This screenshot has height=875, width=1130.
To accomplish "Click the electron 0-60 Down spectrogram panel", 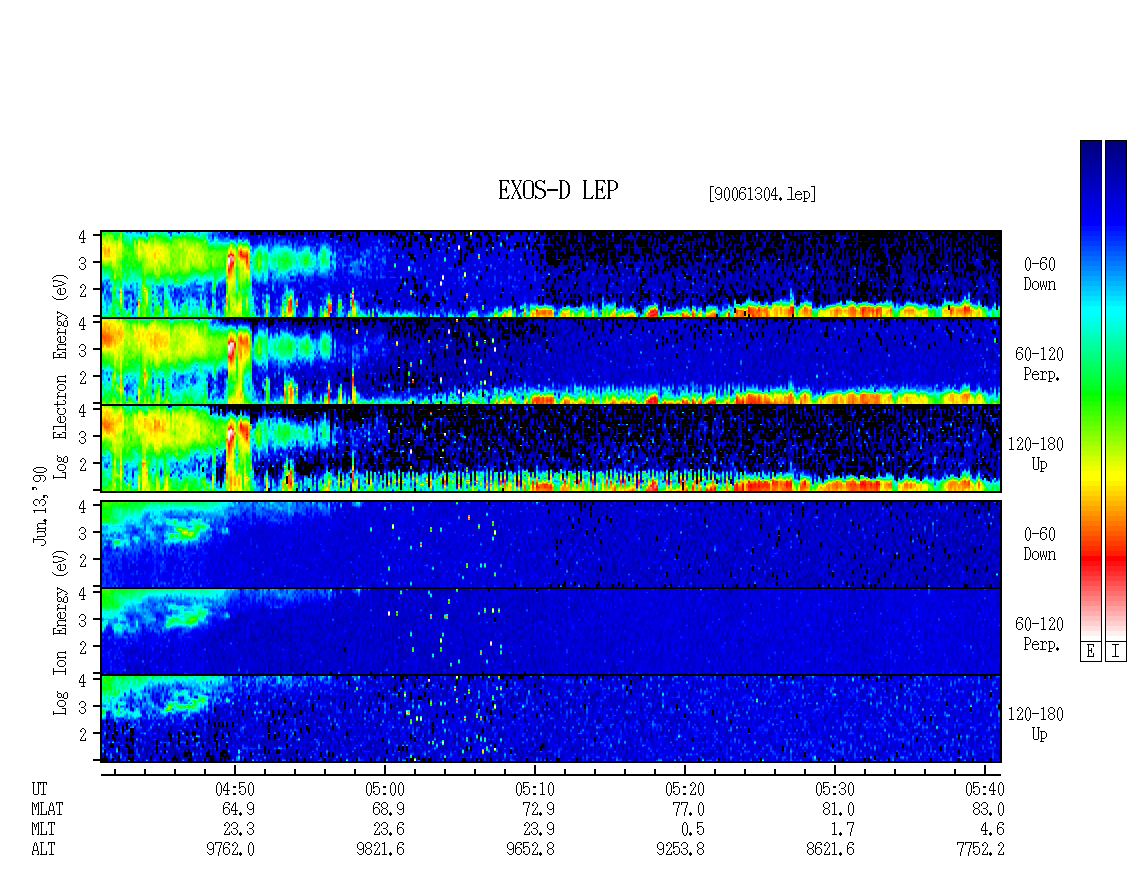I will coord(551,274).
